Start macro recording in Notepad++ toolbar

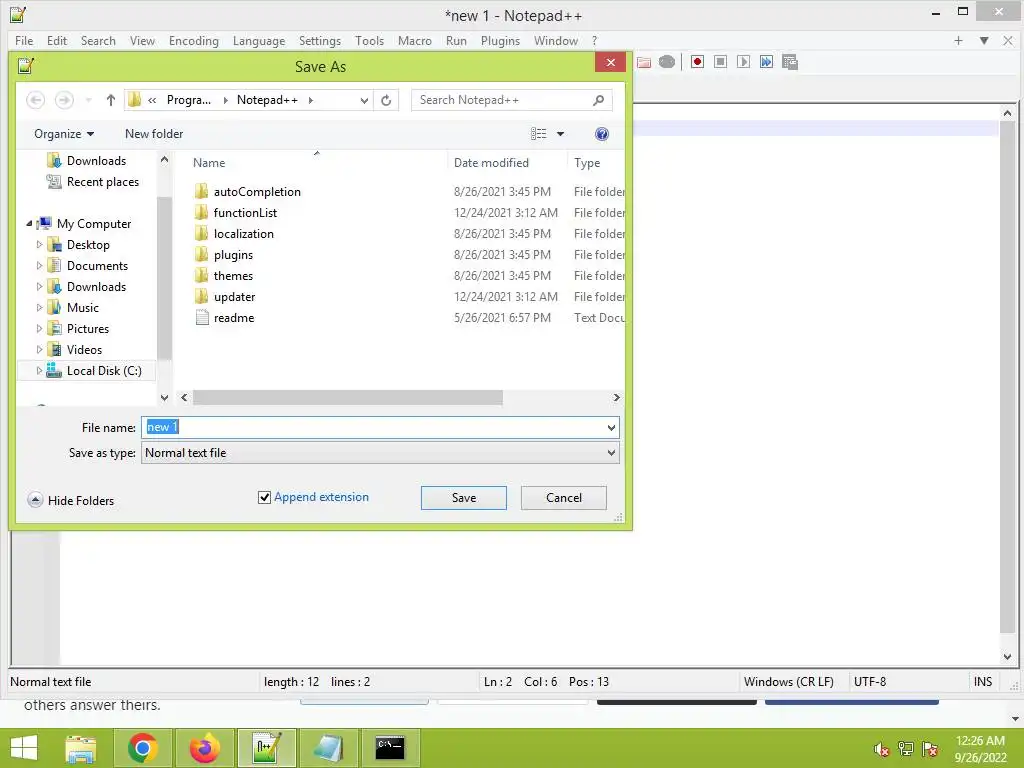coord(697,61)
